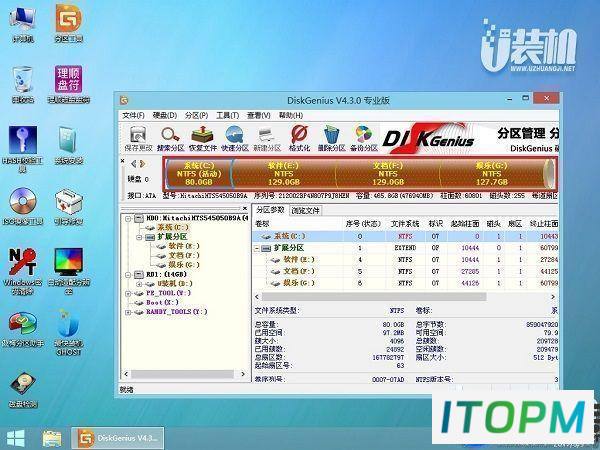The height and width of the screenshot is (450, 600).
Task: Select the HASH checker key desktop icon
Action: coord(23,148)
